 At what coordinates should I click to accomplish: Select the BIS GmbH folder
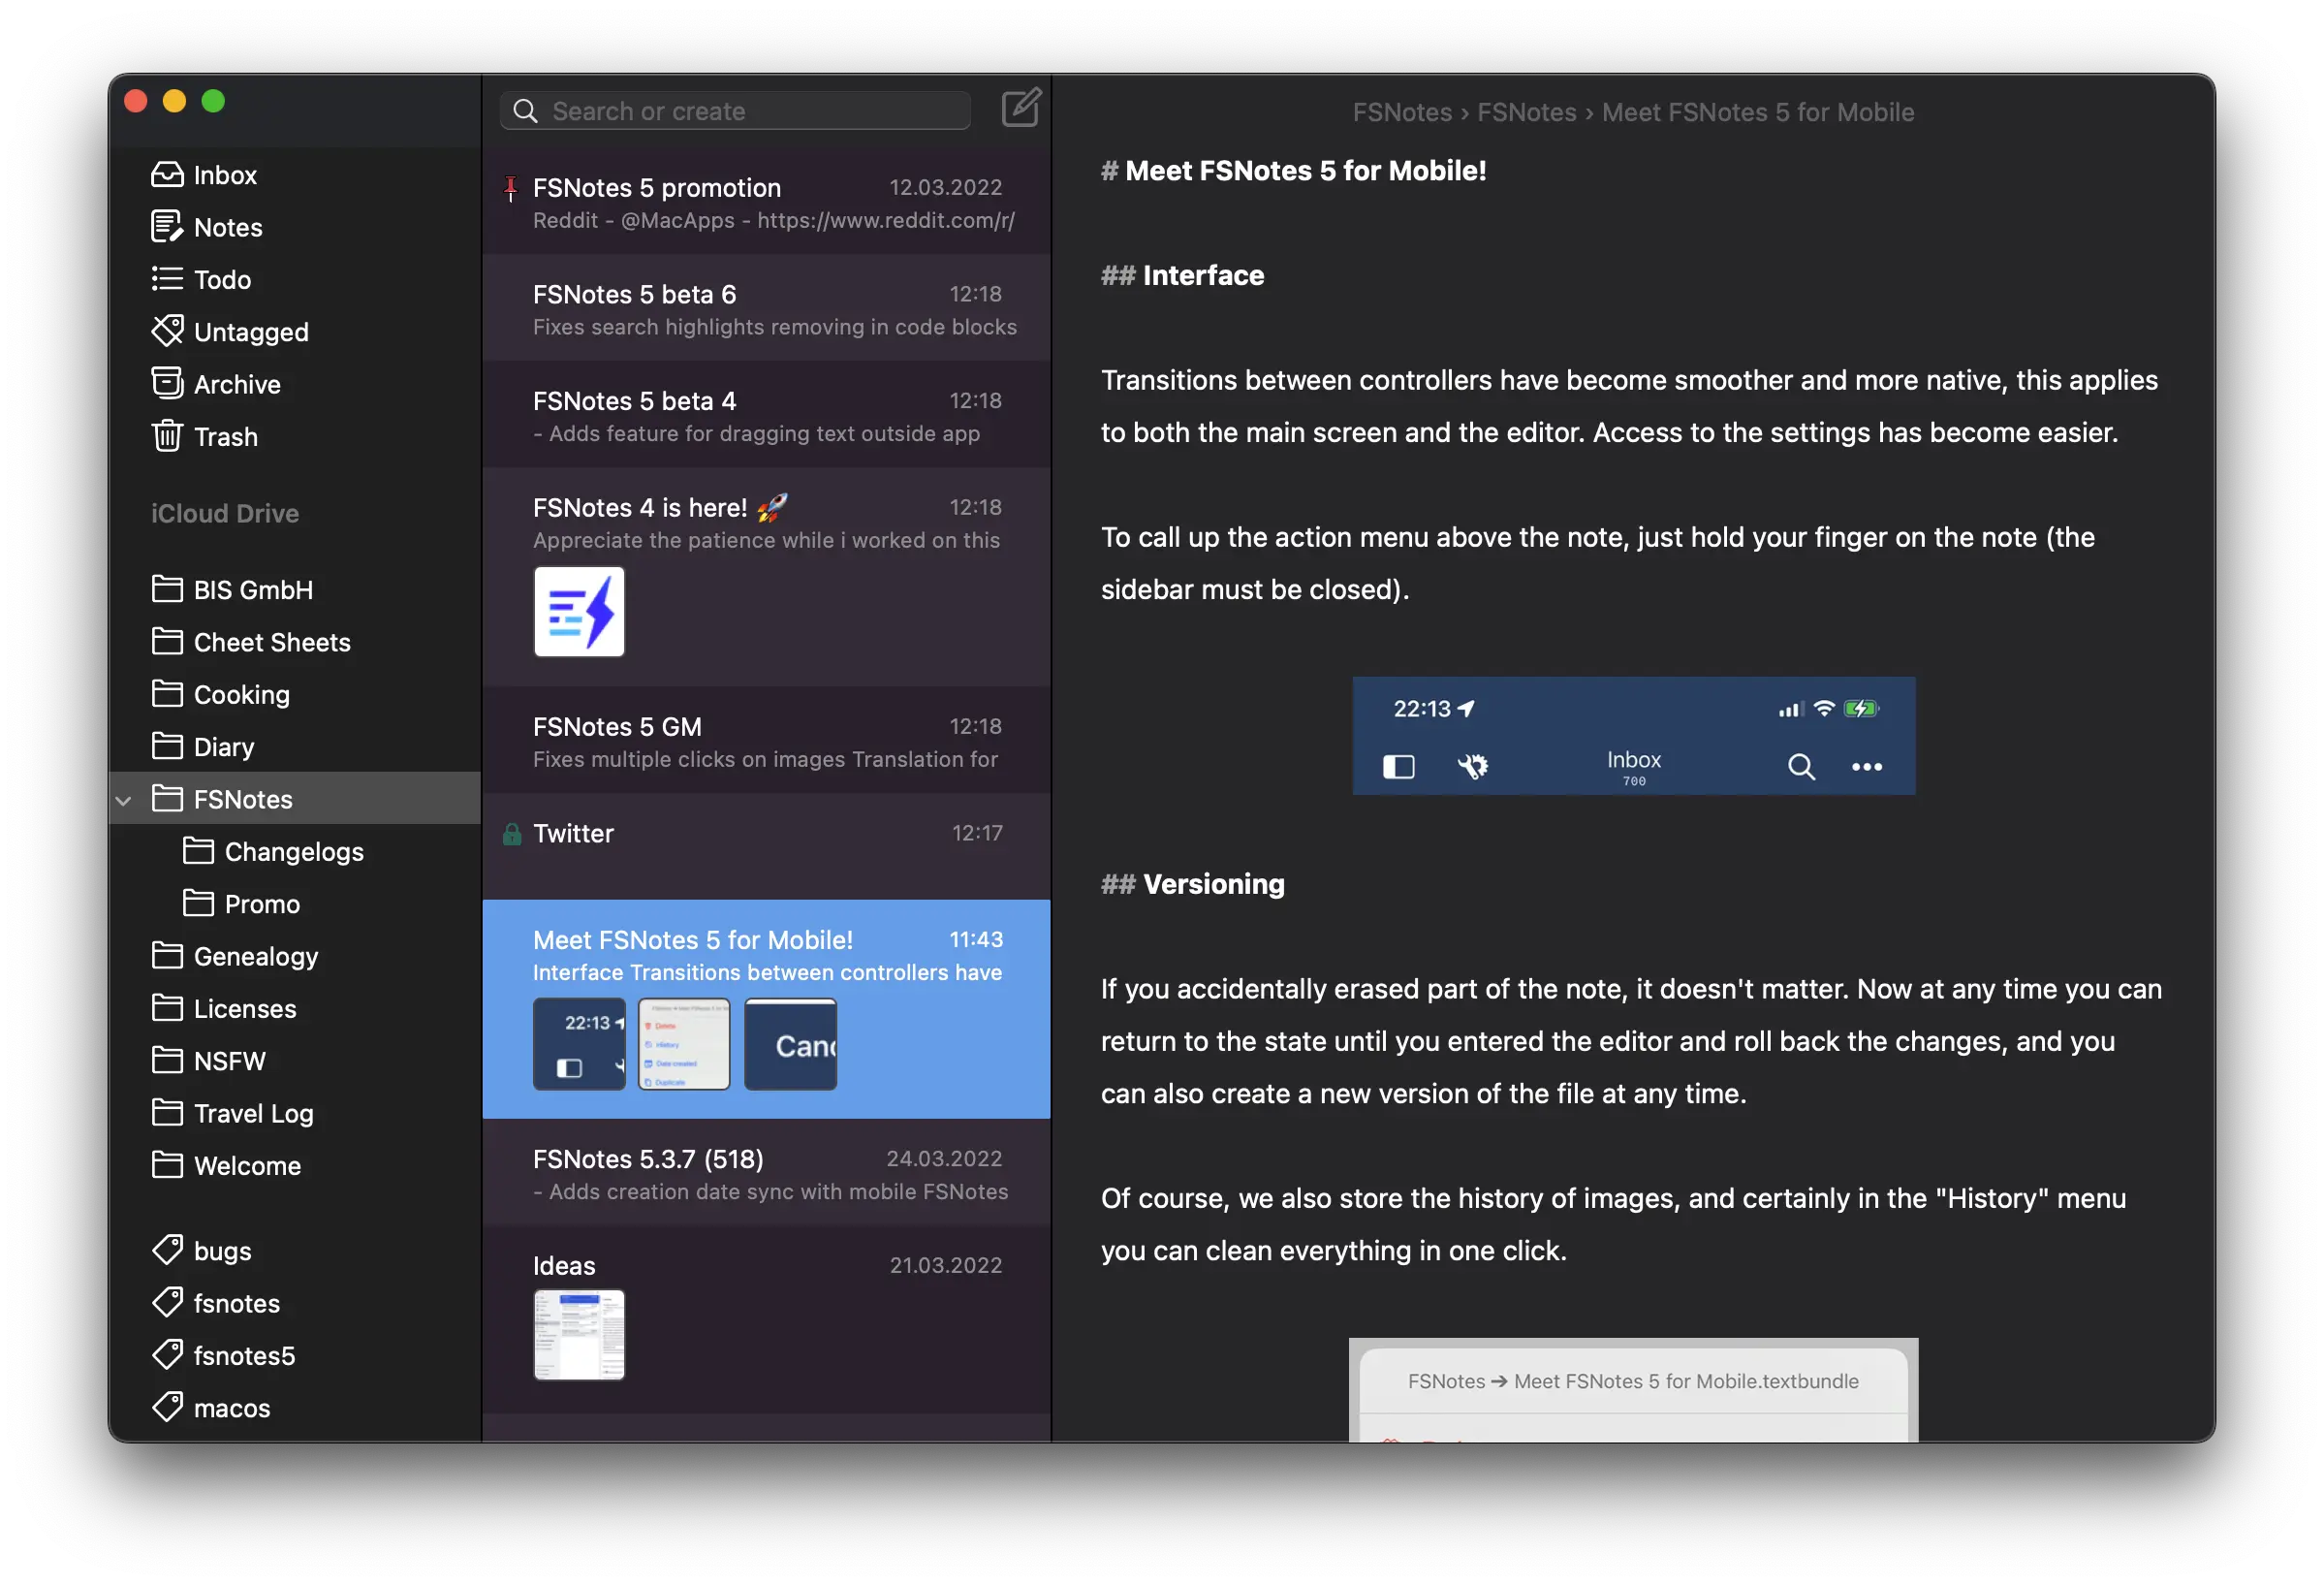(295, 590)
